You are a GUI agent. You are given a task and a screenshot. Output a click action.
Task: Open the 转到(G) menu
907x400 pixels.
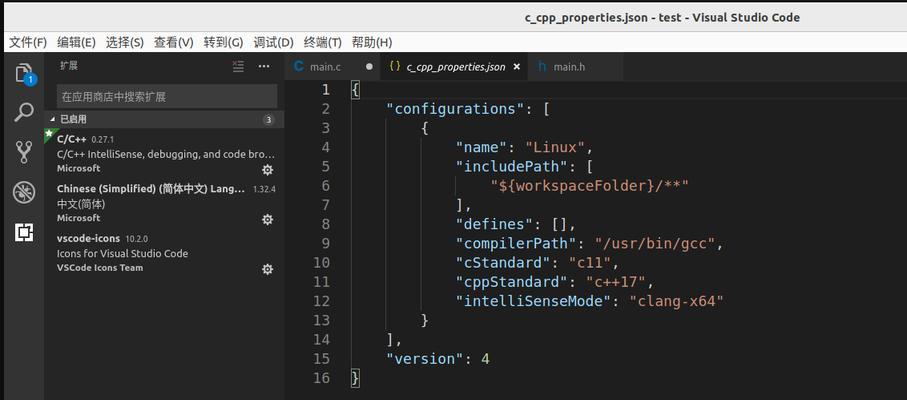coord(223,42)
